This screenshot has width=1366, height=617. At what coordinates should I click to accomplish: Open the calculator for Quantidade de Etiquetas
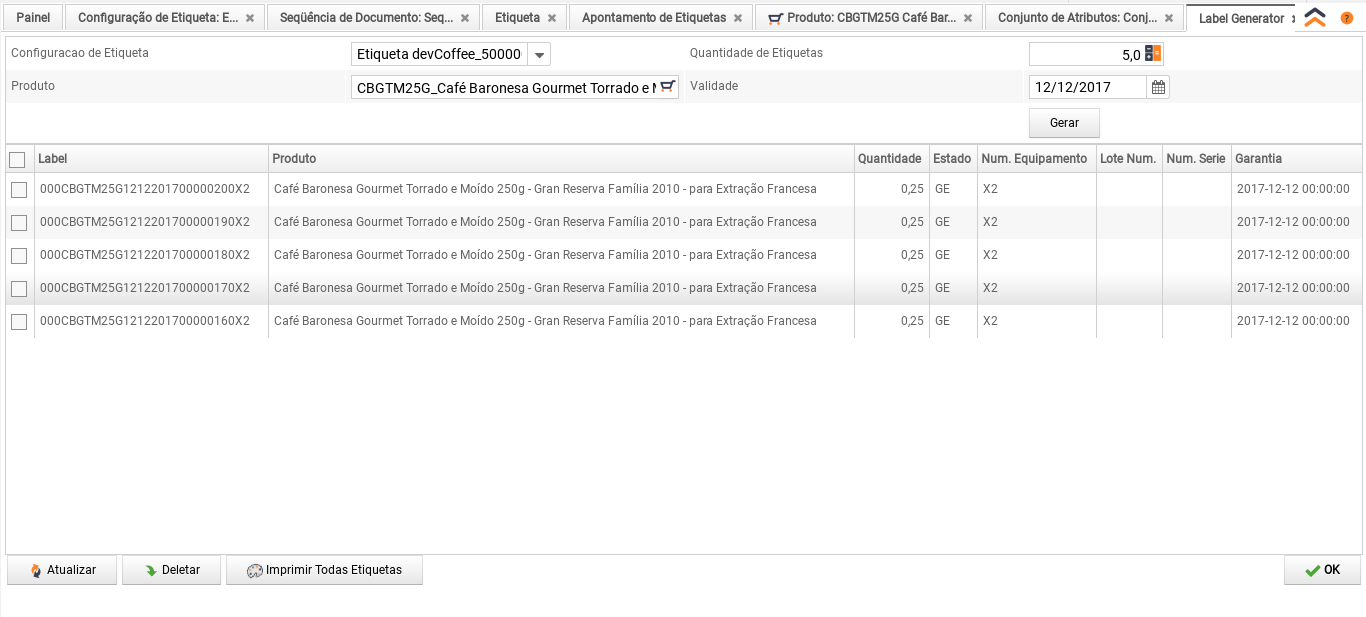coord(1153,54)
